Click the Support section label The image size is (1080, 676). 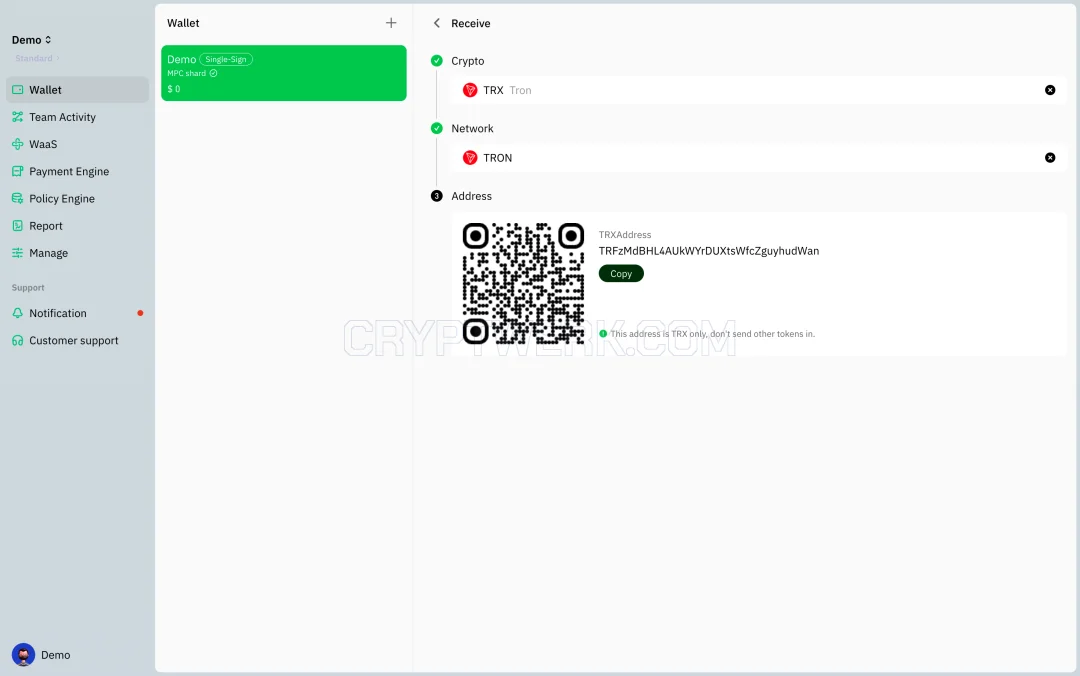(x=28, y=287)
